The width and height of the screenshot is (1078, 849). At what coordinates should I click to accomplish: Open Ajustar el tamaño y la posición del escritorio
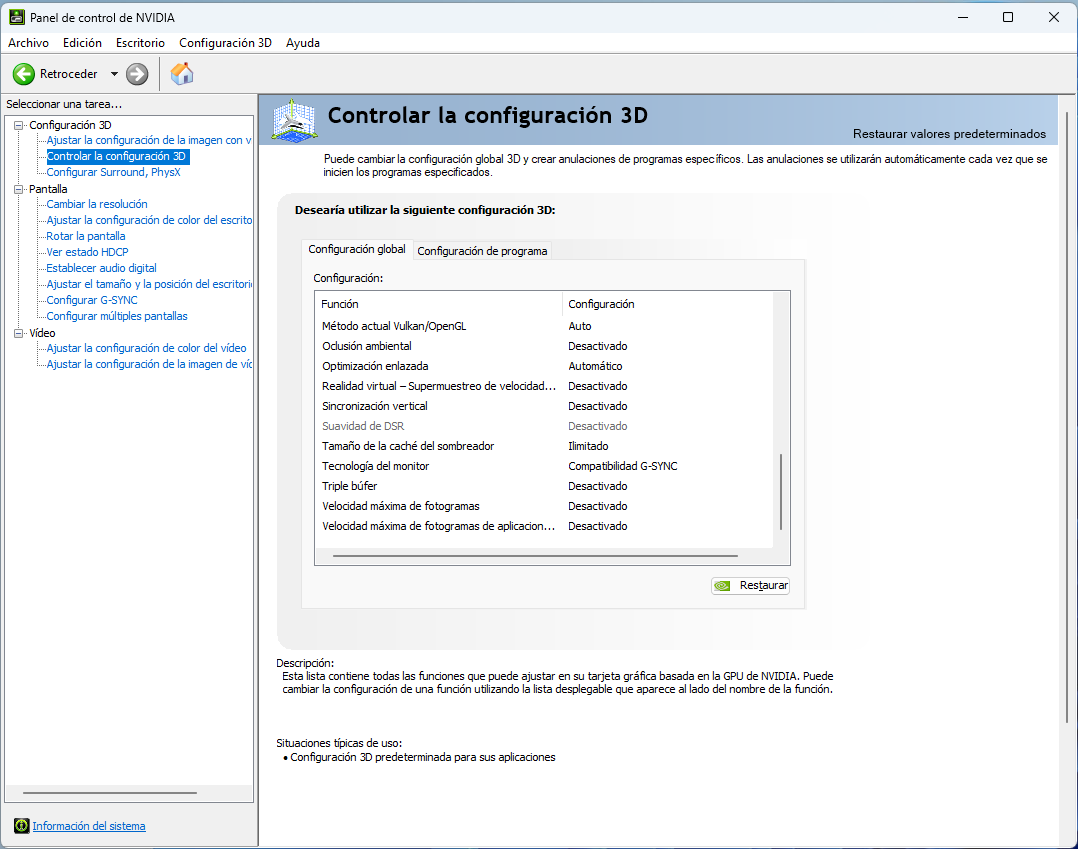coord(149,284)
